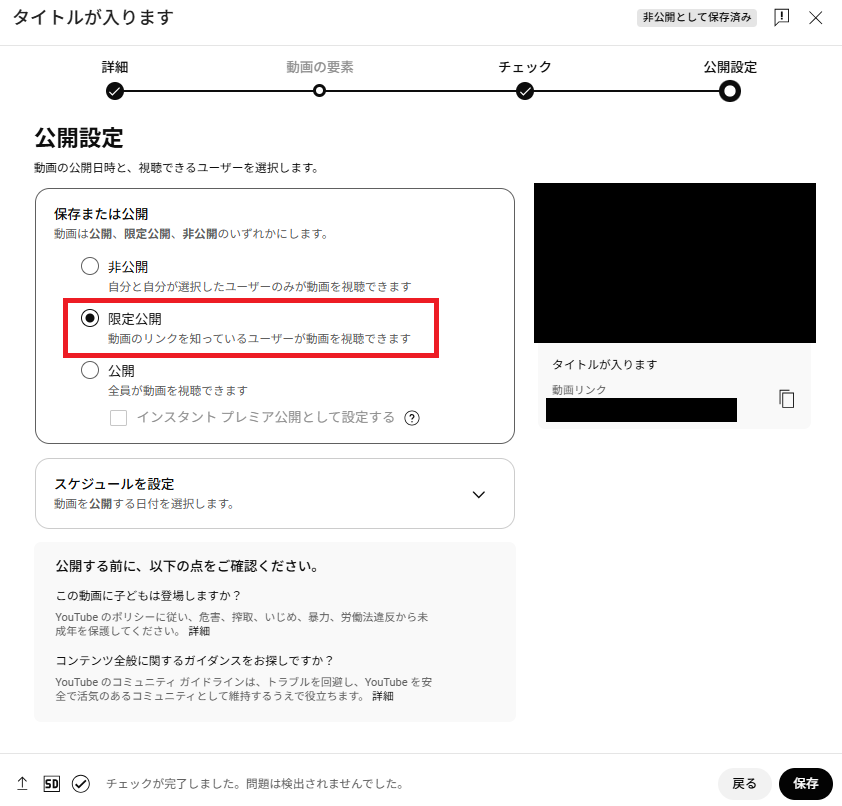Expand the スケジュールを設定 section

(479, 493)
